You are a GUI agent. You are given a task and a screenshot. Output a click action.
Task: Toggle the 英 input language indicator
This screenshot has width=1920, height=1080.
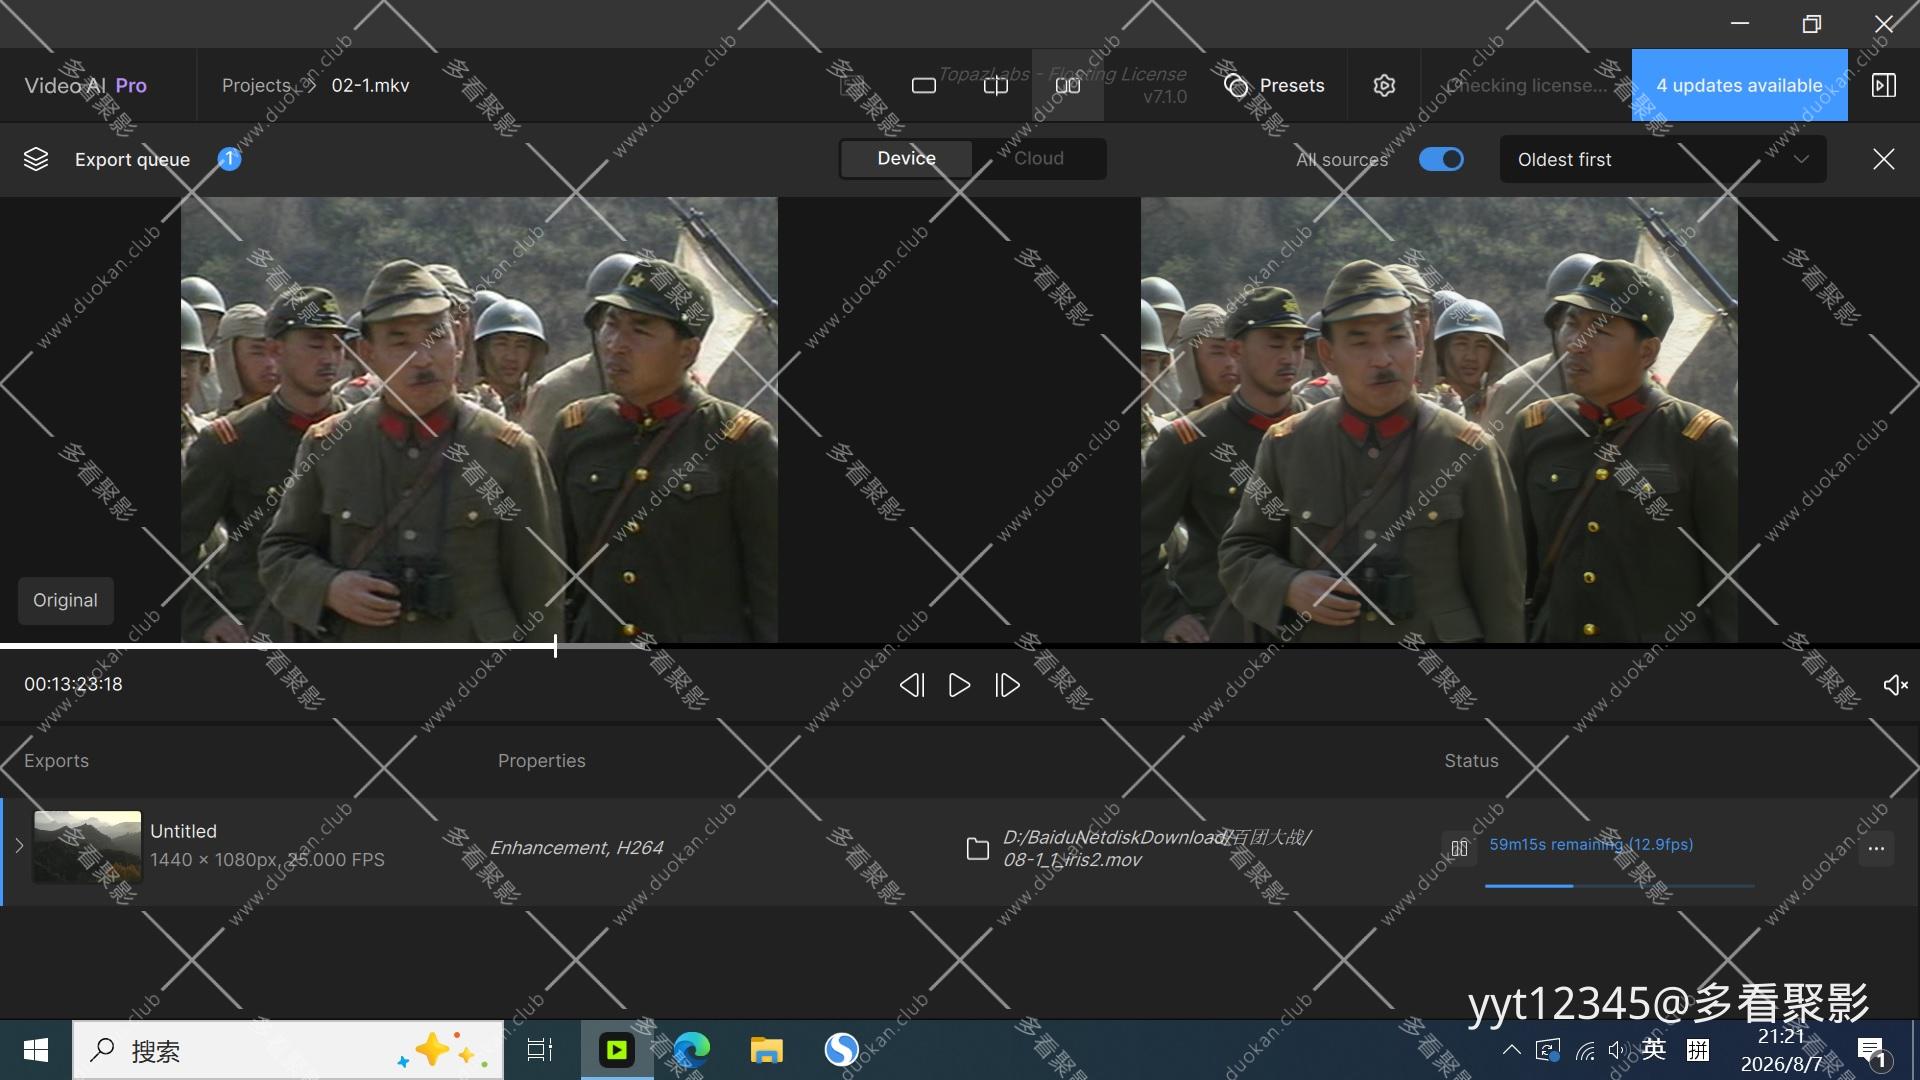click(1654, 1049)
